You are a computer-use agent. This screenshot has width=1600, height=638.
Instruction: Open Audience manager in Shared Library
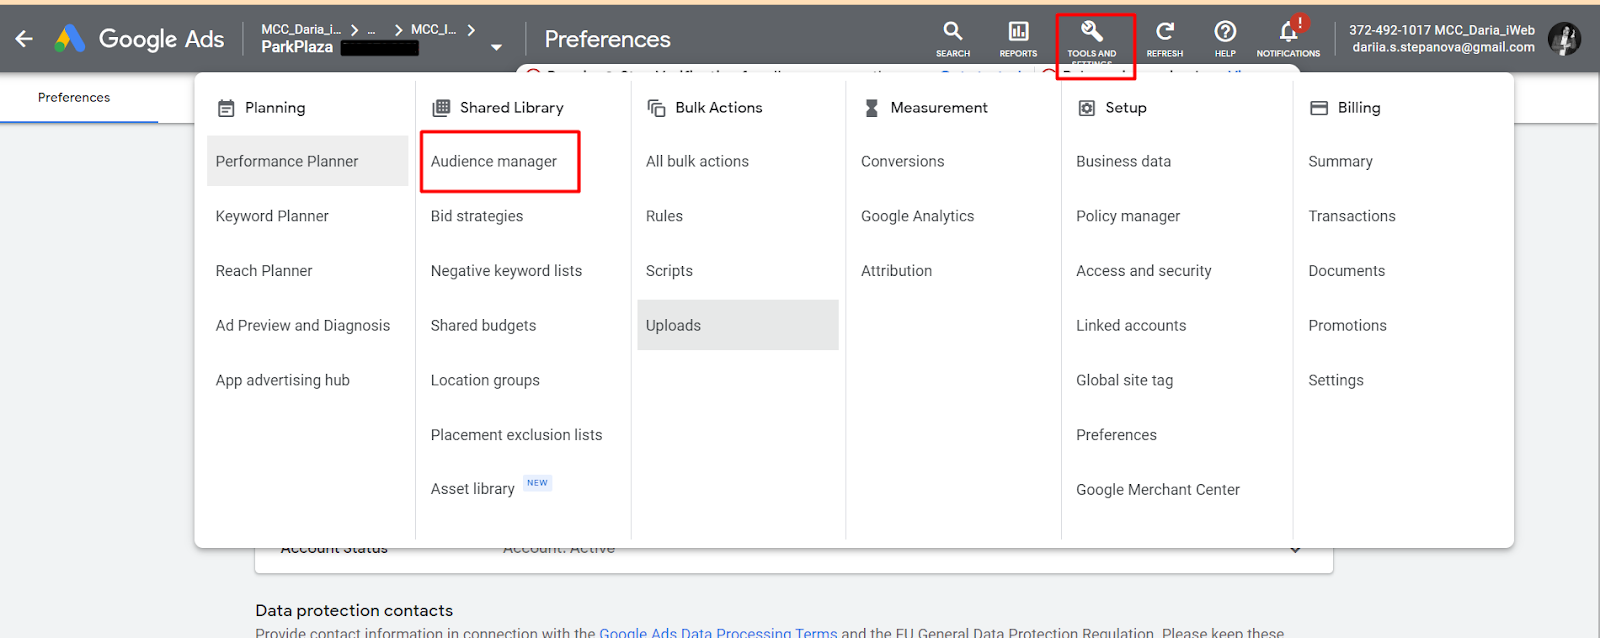pyautogui.click(x=494, y=161)
